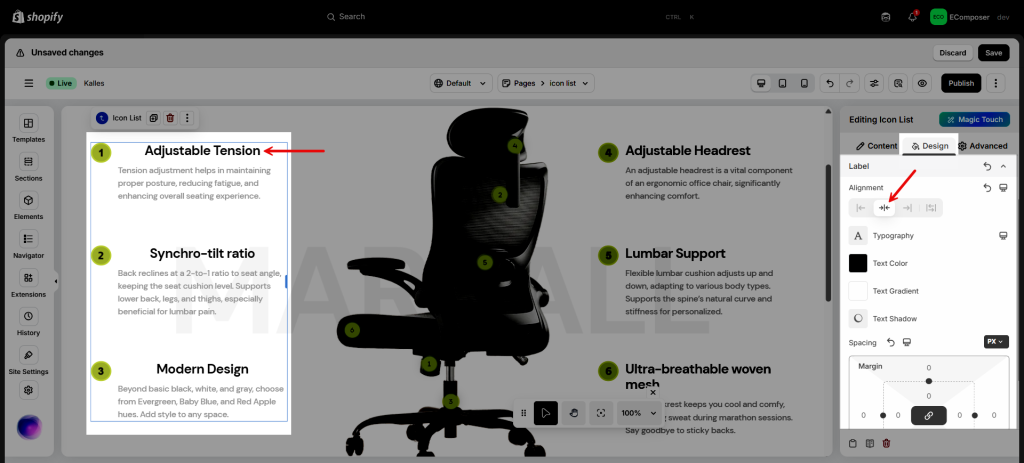Open the Sections panel
Screen dimensions: 1024x463
28,167
